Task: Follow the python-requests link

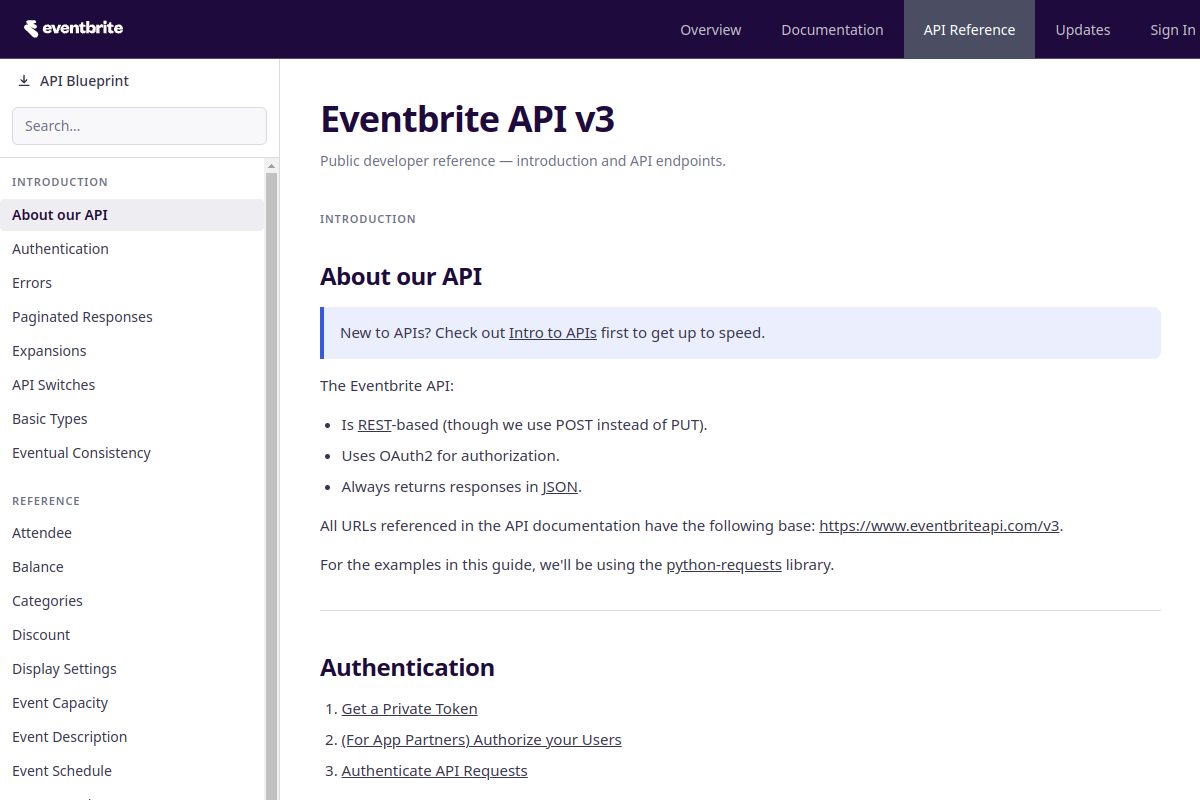Action: point(724,565)
